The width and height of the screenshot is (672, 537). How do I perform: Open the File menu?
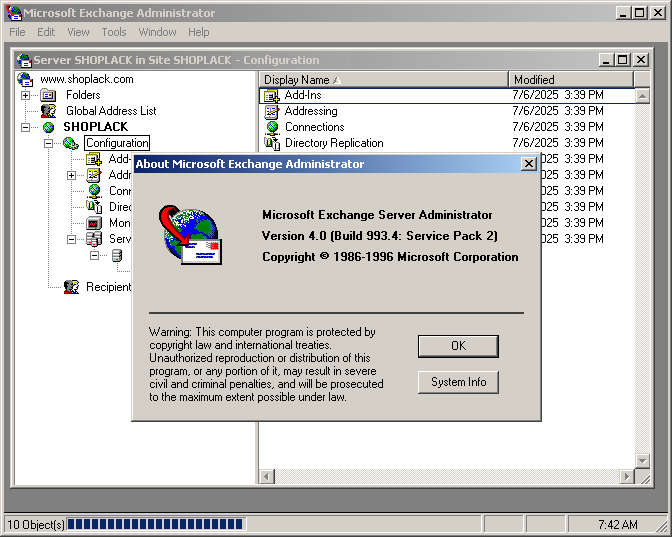(x=17, y=32)
